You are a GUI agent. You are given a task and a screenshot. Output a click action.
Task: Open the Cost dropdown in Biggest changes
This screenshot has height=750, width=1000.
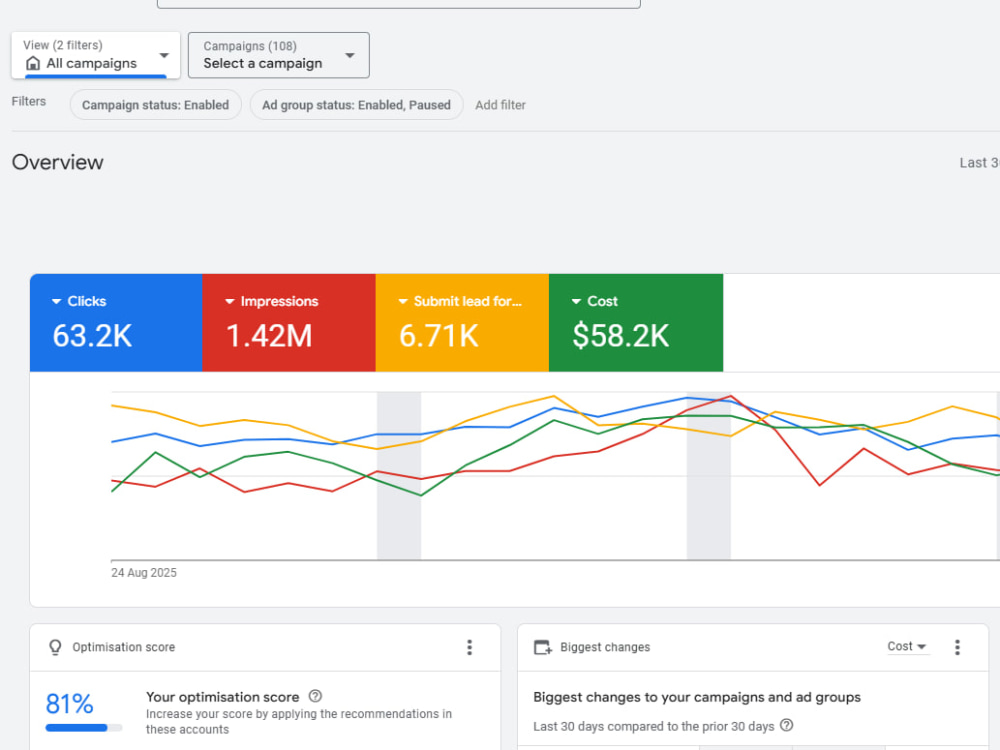coord(906,647)
